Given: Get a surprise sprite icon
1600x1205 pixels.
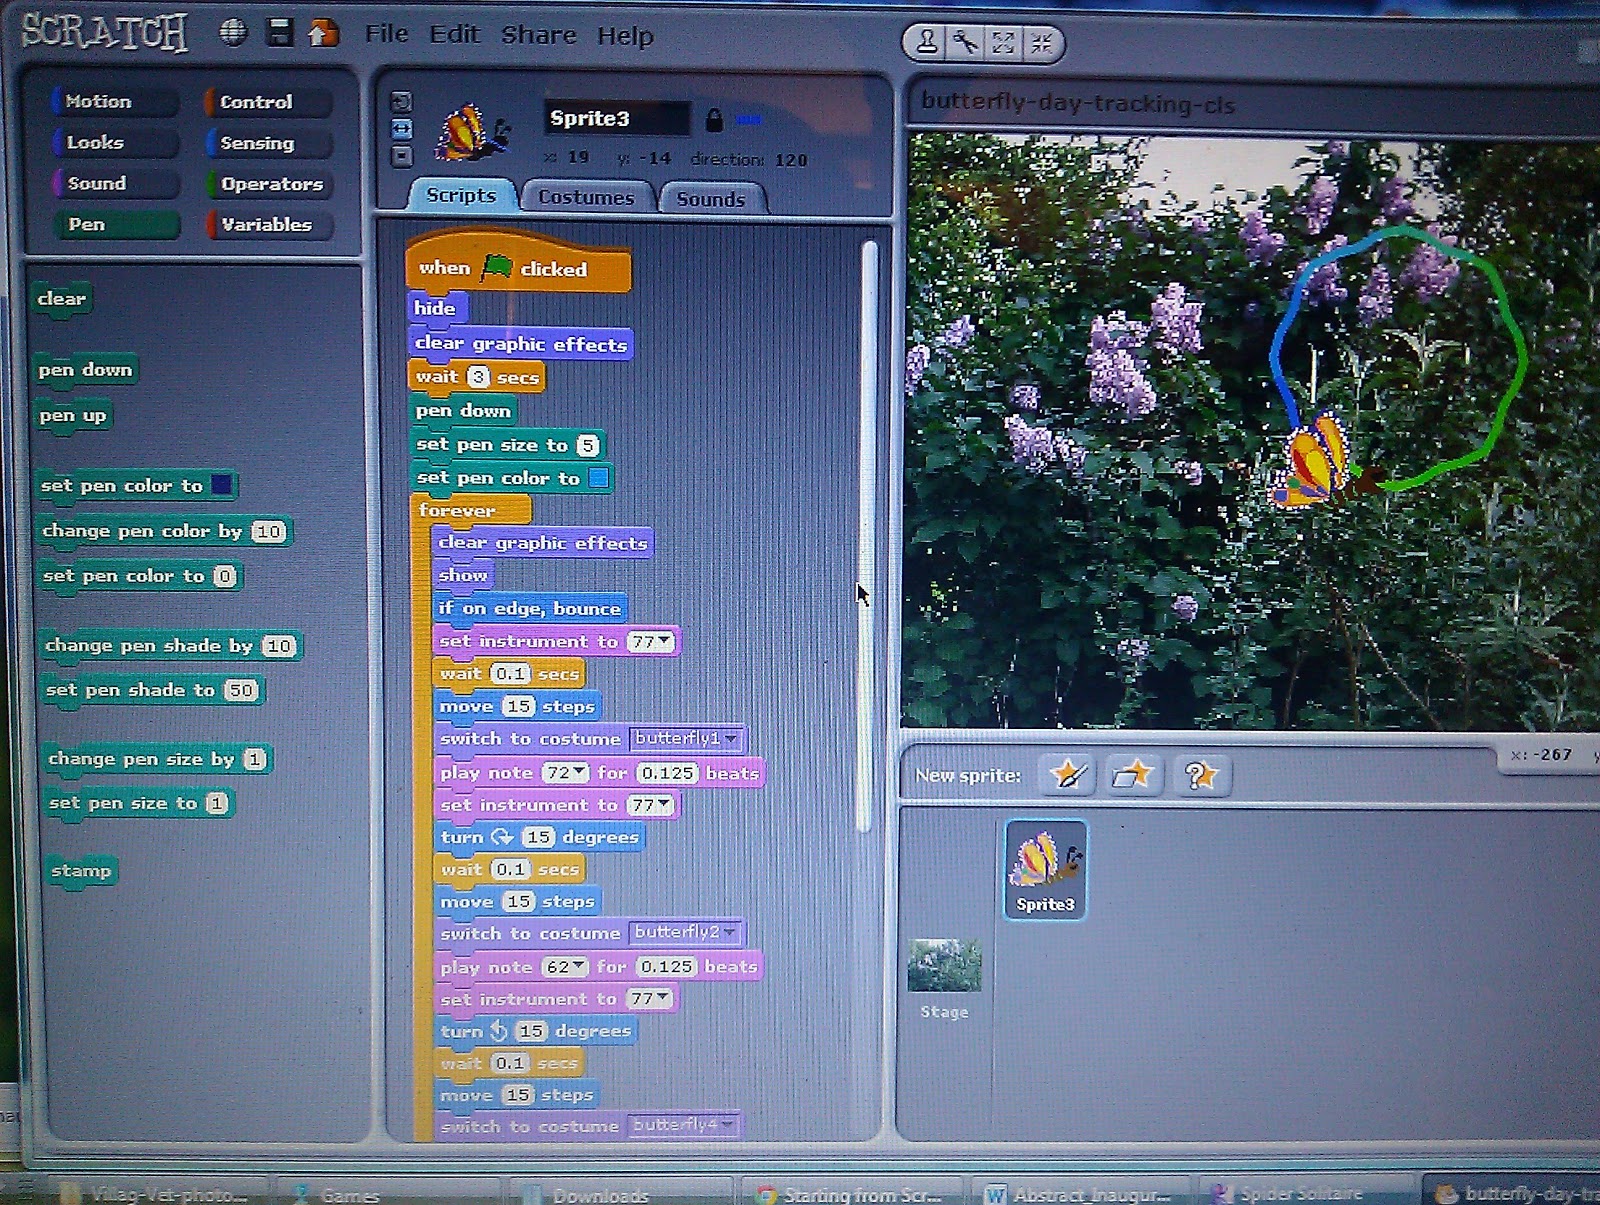Looking at the screenshot, I should 1199,776.
